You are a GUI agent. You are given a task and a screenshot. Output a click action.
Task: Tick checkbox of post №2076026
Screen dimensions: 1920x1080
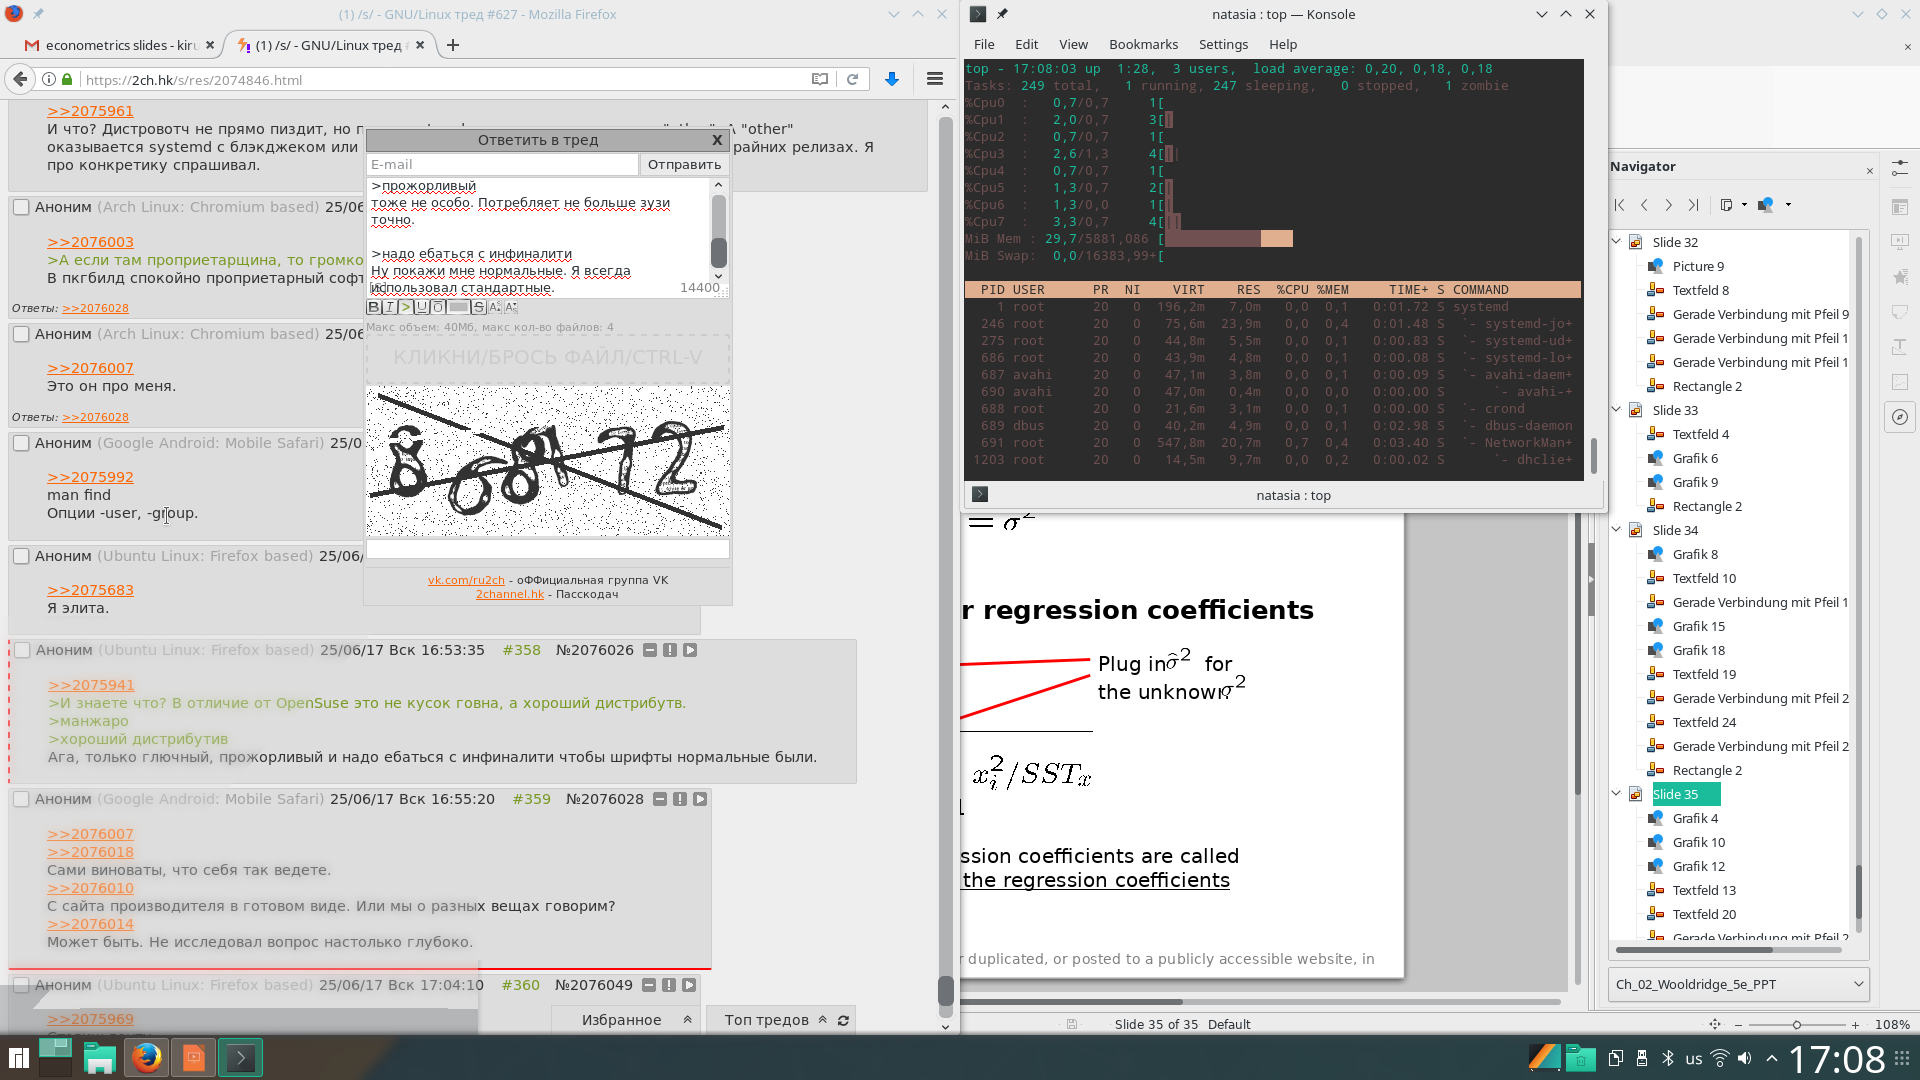pyautogui.click(x=22, y=650)
